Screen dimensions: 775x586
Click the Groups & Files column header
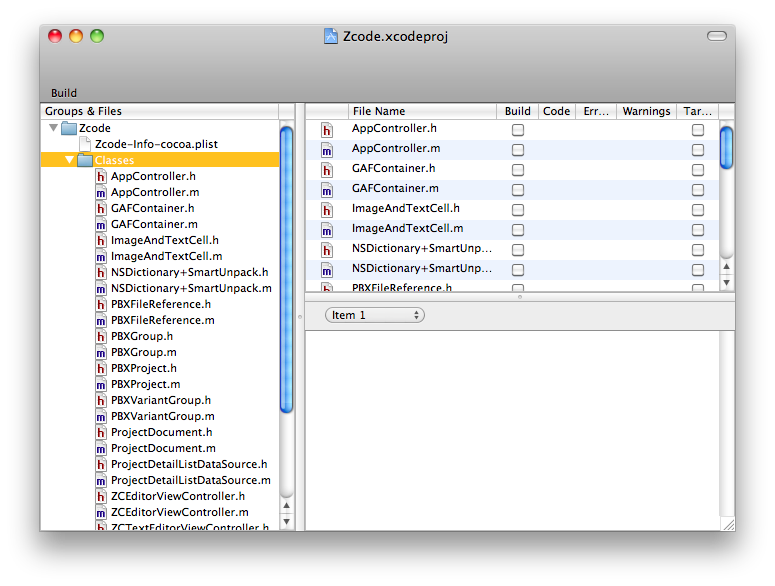(159, 111)
